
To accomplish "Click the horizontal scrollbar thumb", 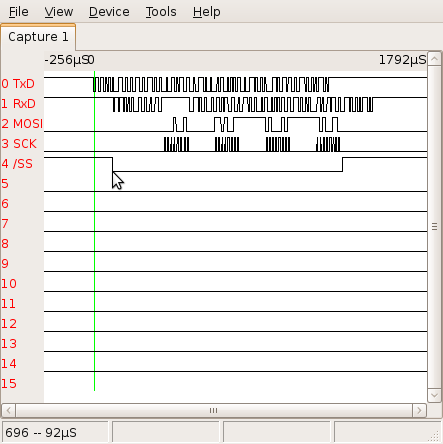I will click(x=214, y=410).
